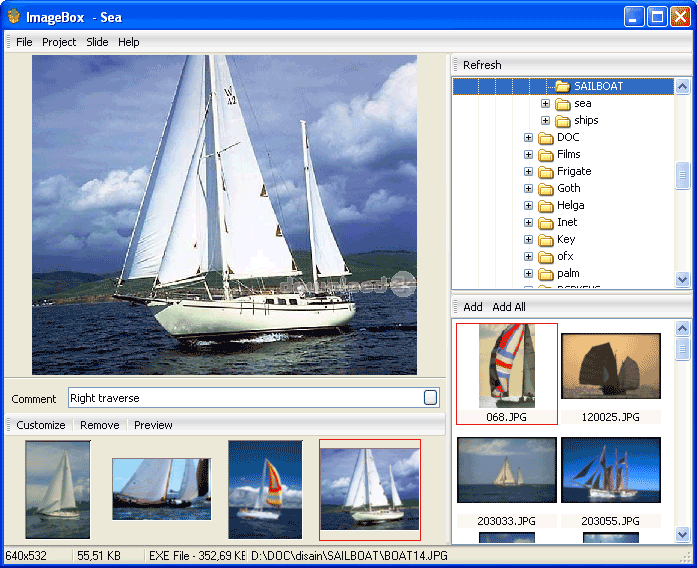Image resolution: width=697 pixels, height=568 pixels.
Task: Toggle the checkbox in Comment field
Action: tap(430, 397)
